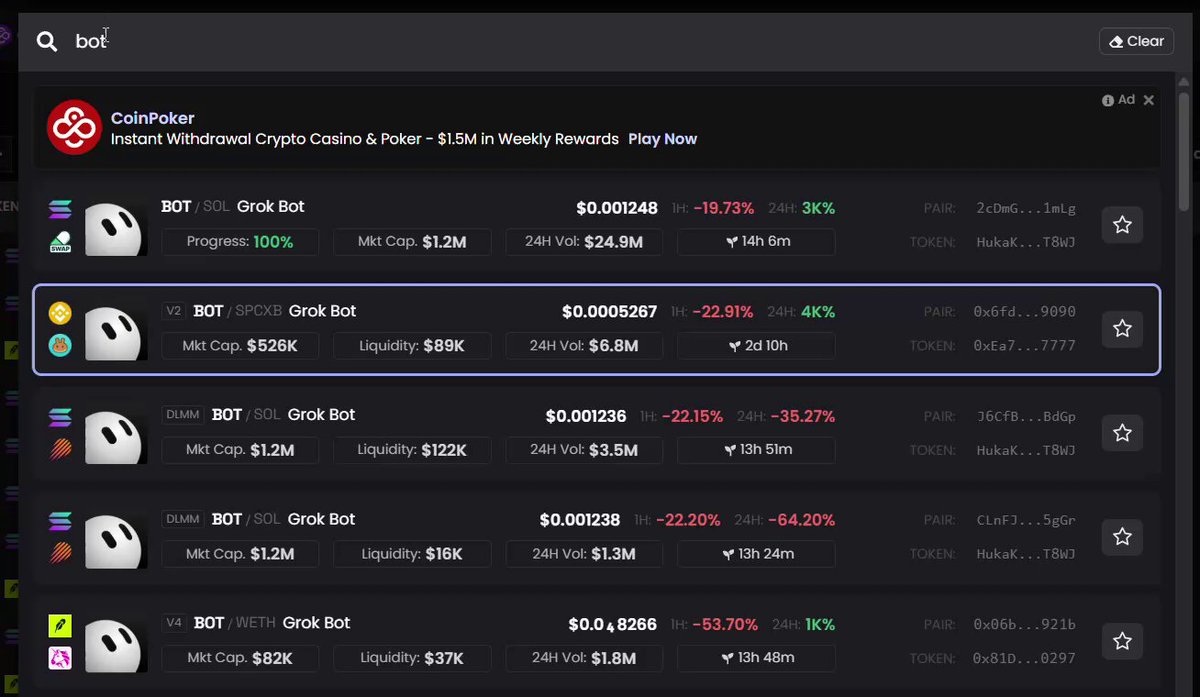
Task: Star the DLMM pair with $122K liquidity
Action: coord(1122,432)
